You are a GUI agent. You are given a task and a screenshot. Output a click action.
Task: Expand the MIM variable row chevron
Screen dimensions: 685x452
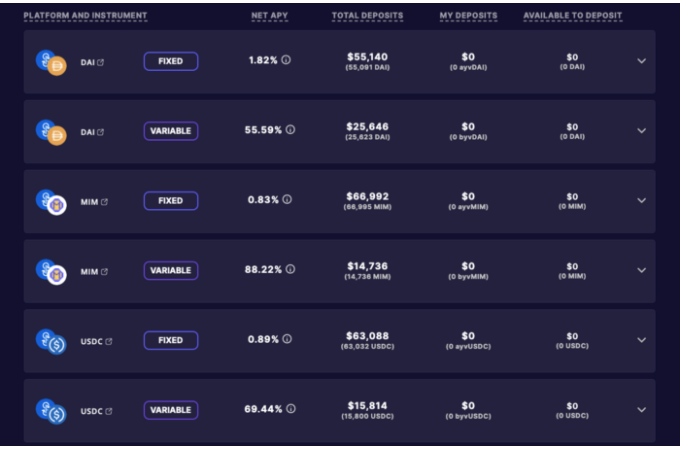(641, 270)
